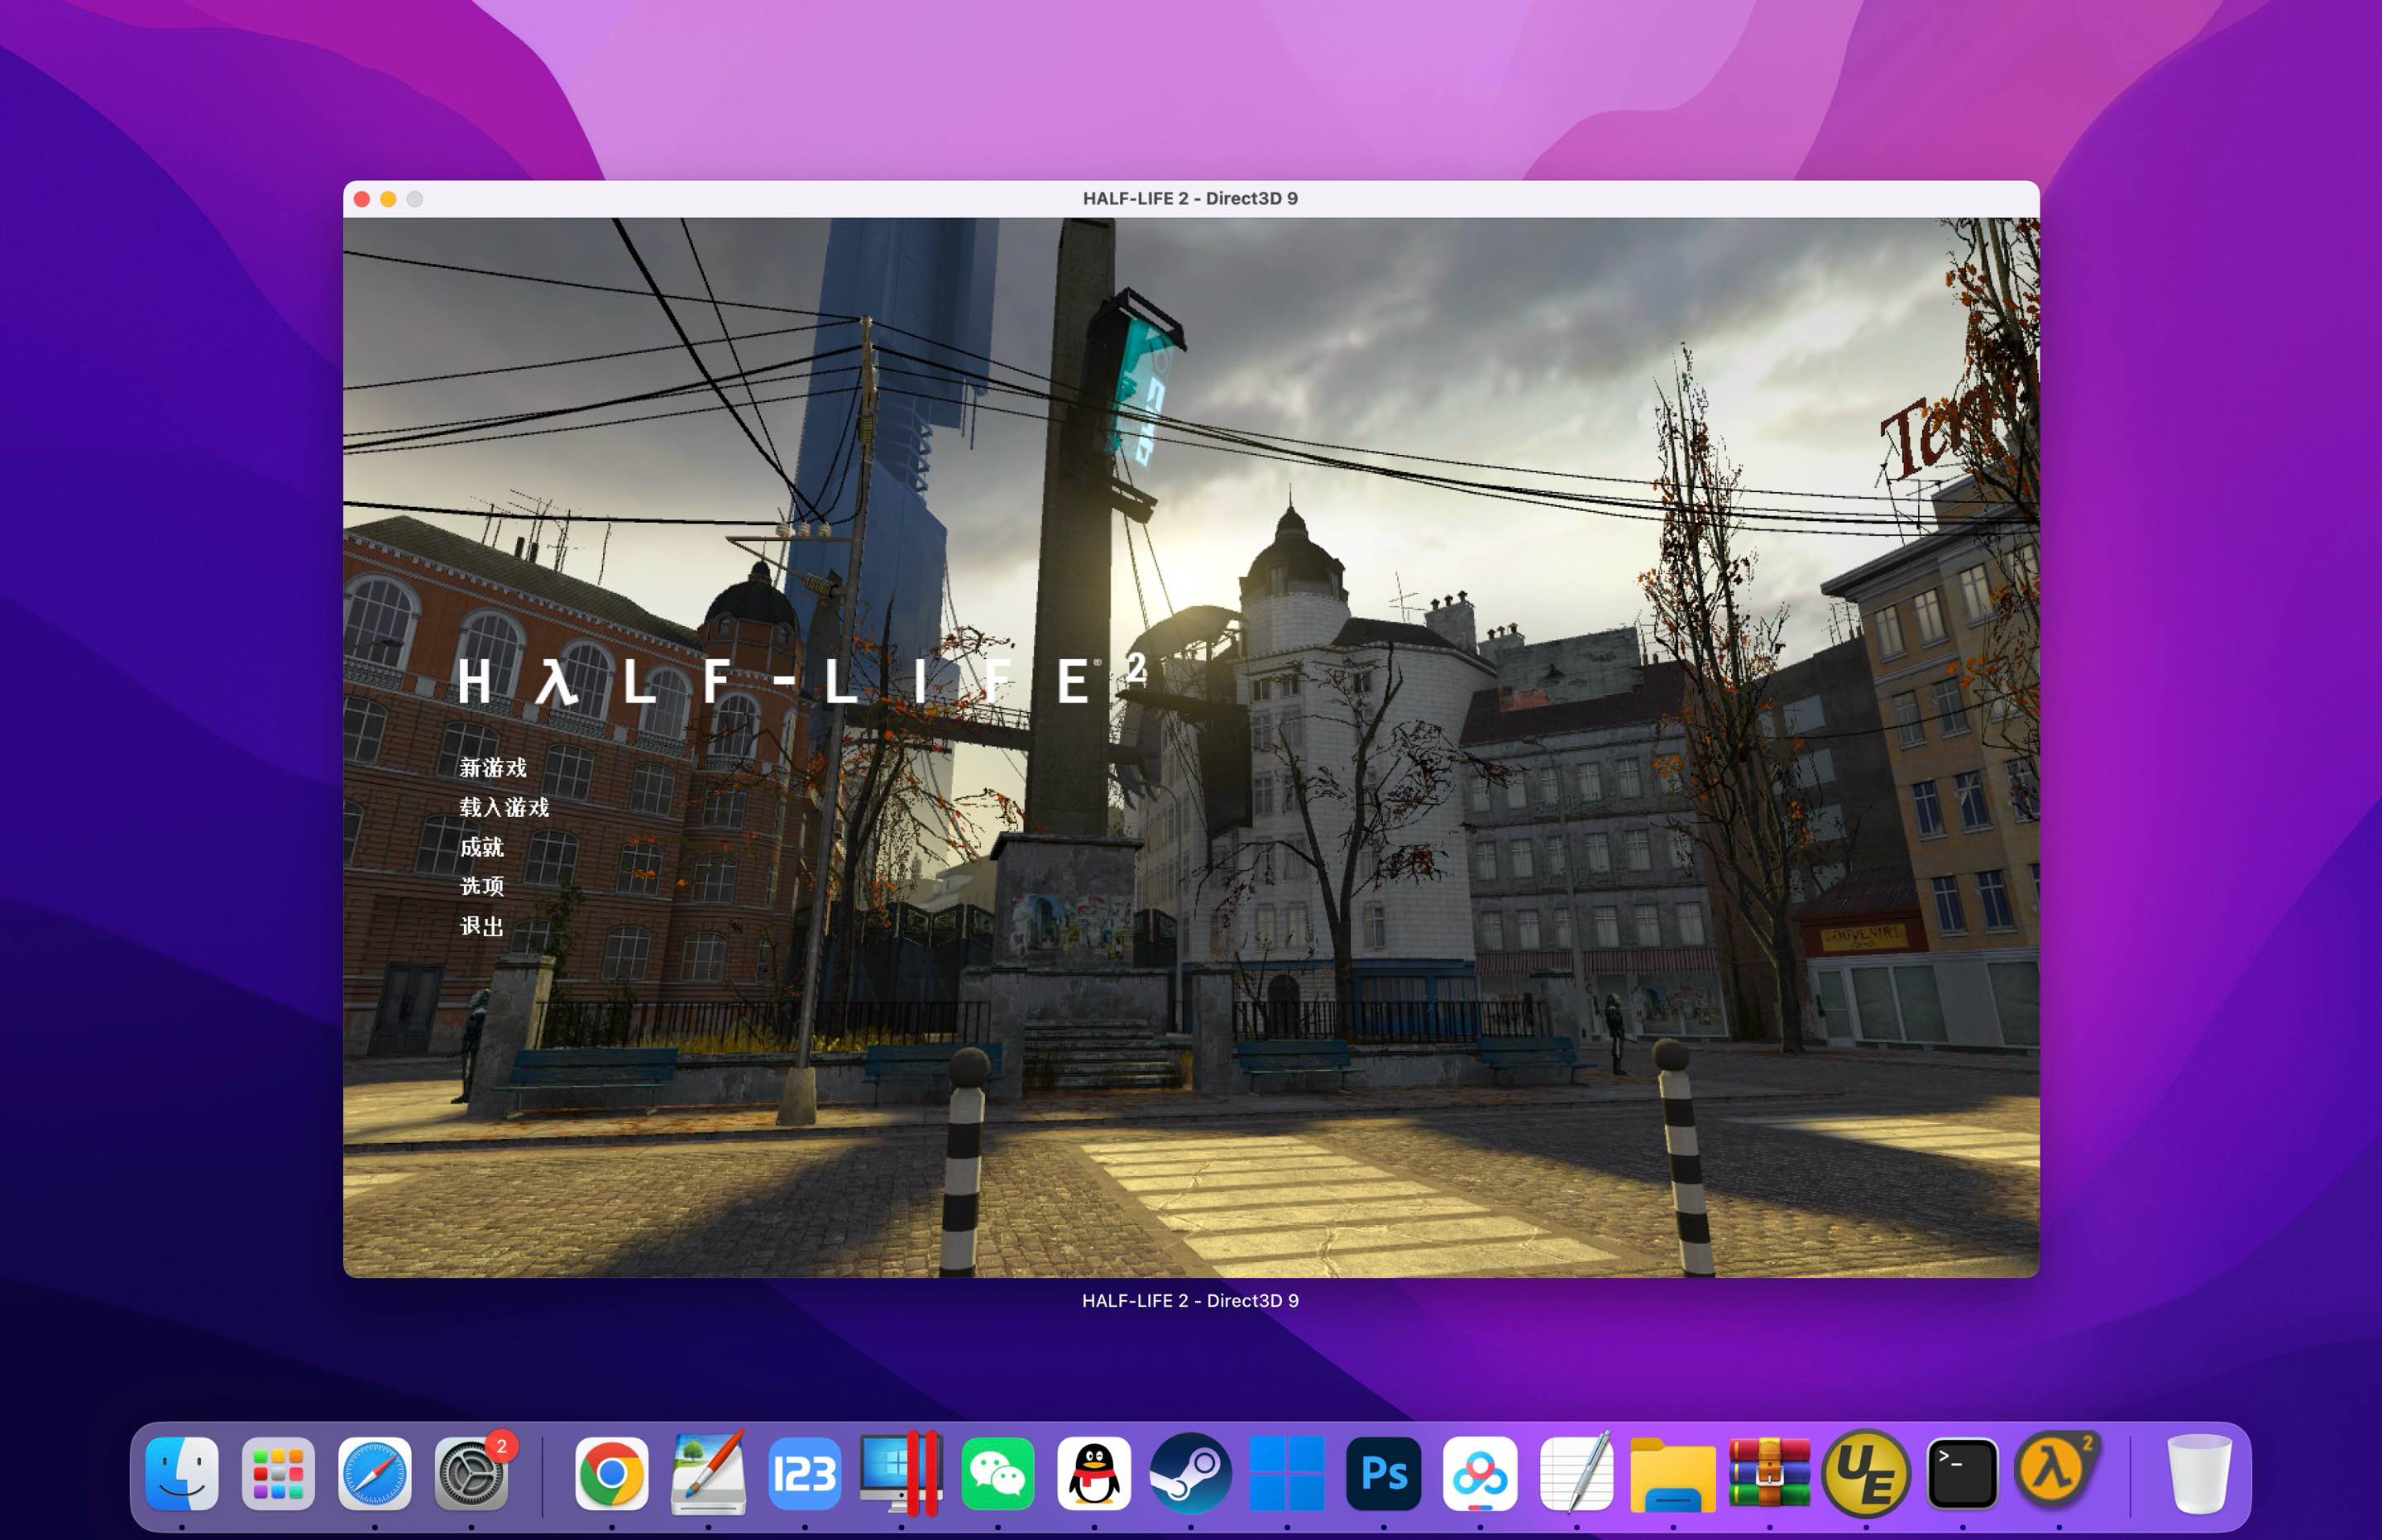The width and height of the screenshot is (2382, 1540).
Task: Open the Windows logo app in Dock
Action: click(1287, 1474)
